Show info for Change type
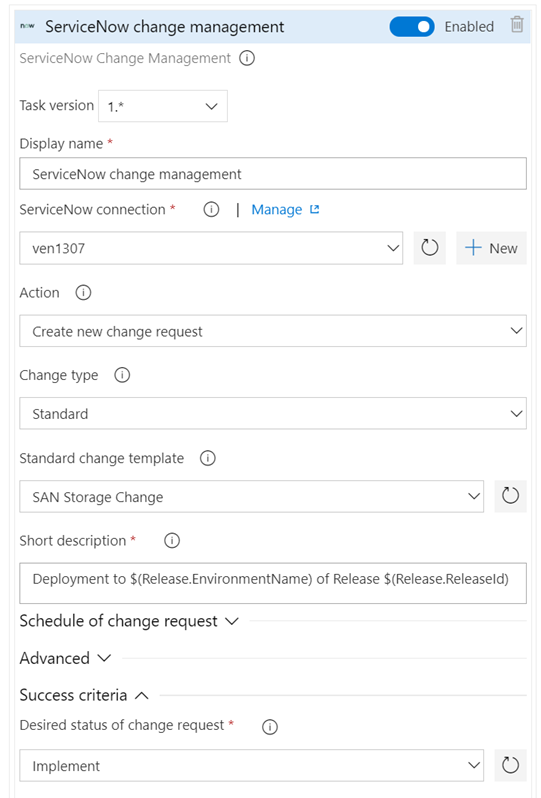Viewport: 541px width, 798px height. click(122, 375)
